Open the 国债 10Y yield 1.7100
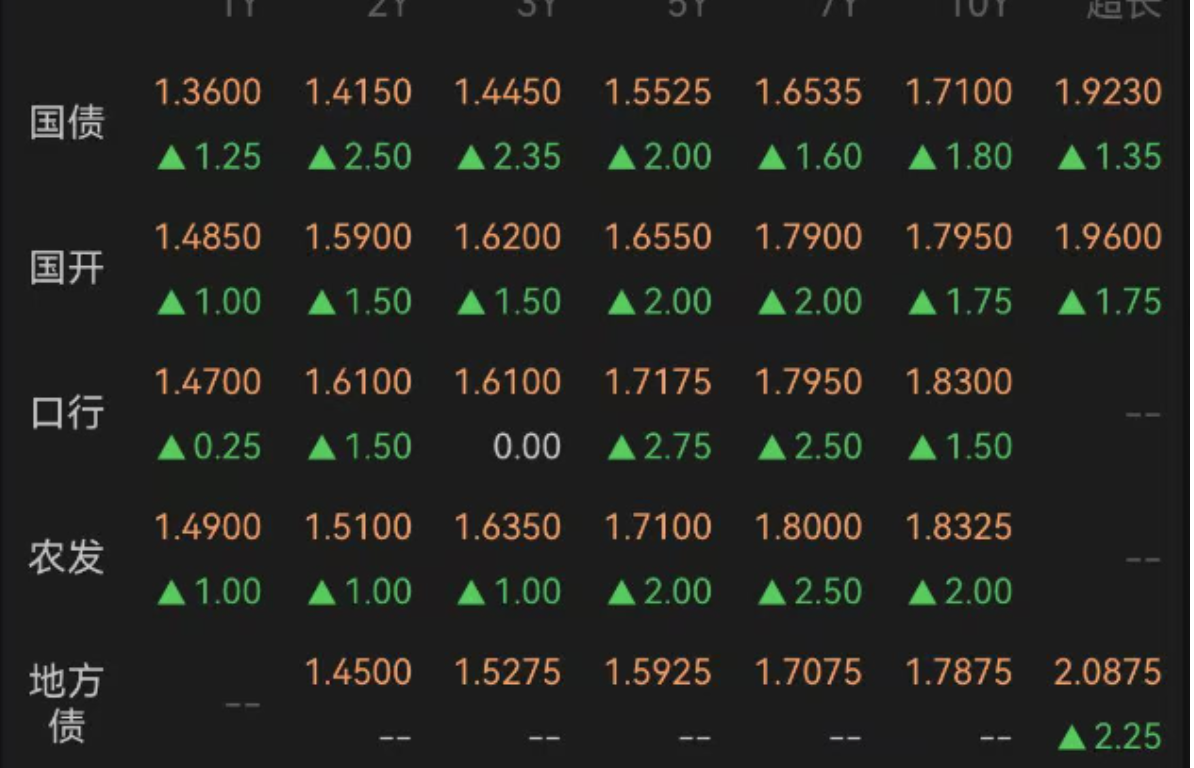The height and width of the screenshot is (768, 1194). point(959,93)
